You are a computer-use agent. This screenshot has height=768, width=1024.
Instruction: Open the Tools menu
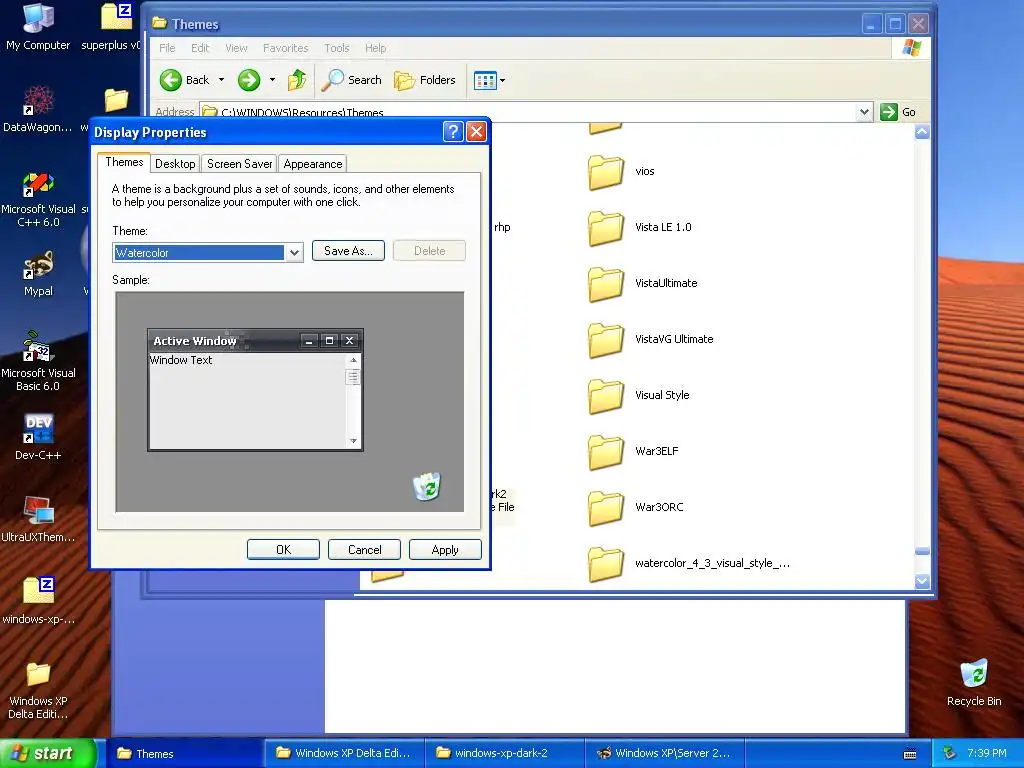[336, 48]
